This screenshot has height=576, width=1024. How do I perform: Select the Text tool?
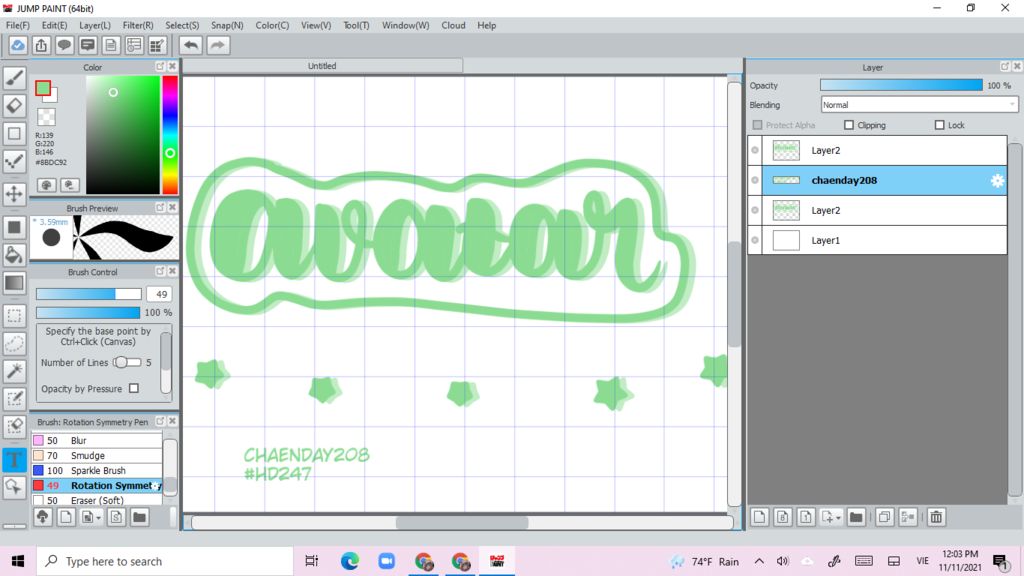14,459
